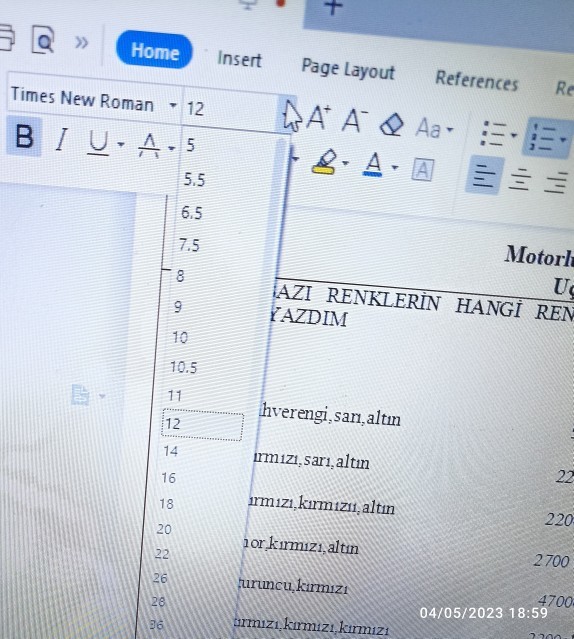Clear formatting with the eraser icon
The image size is (574, 639).
pos(391,124)
